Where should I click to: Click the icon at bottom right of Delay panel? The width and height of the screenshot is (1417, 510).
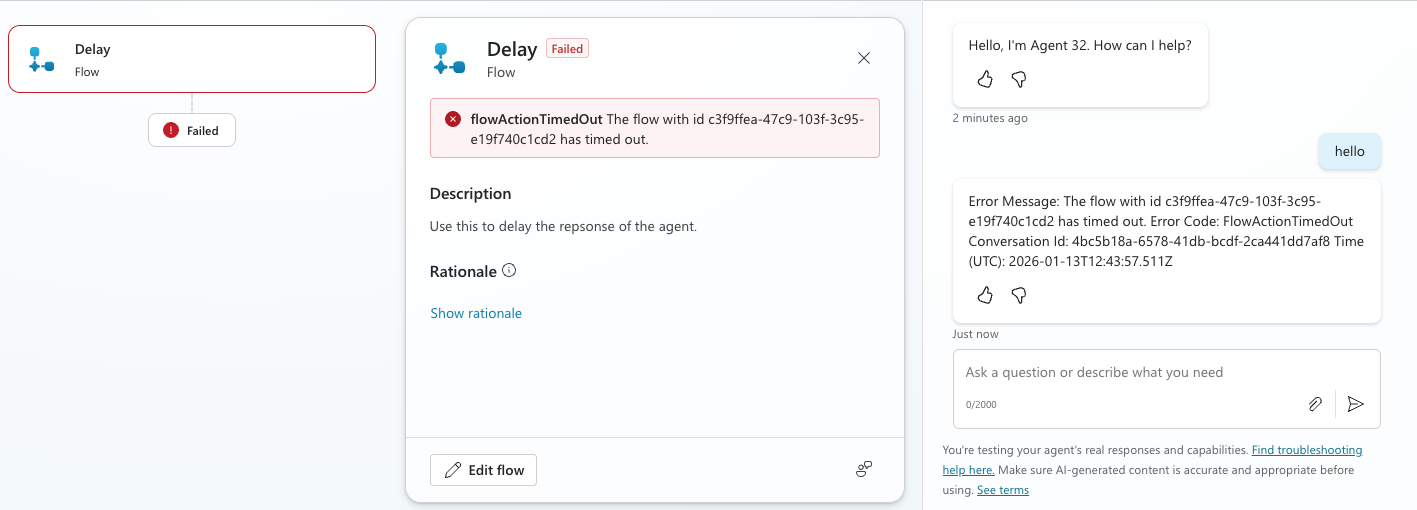[864, 469]
